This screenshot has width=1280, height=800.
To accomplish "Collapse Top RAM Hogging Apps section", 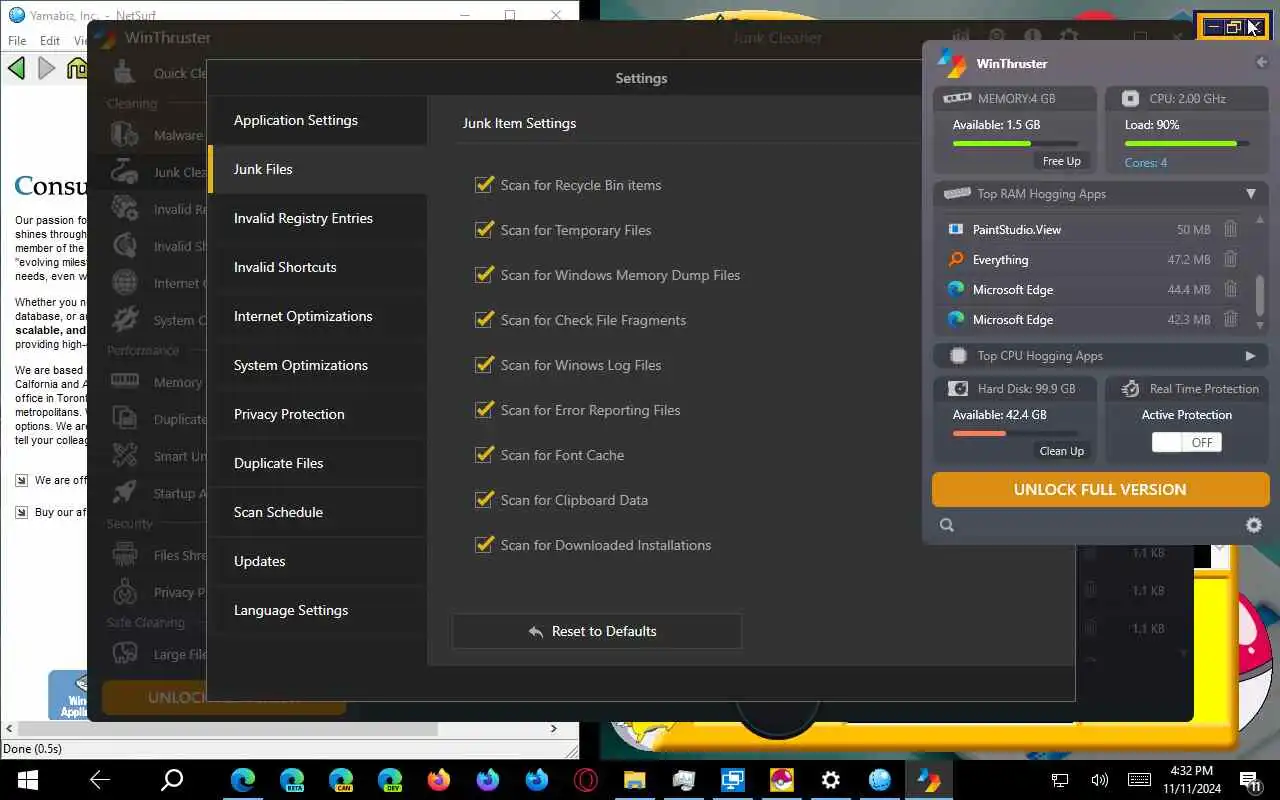I will click(1250, 194).
